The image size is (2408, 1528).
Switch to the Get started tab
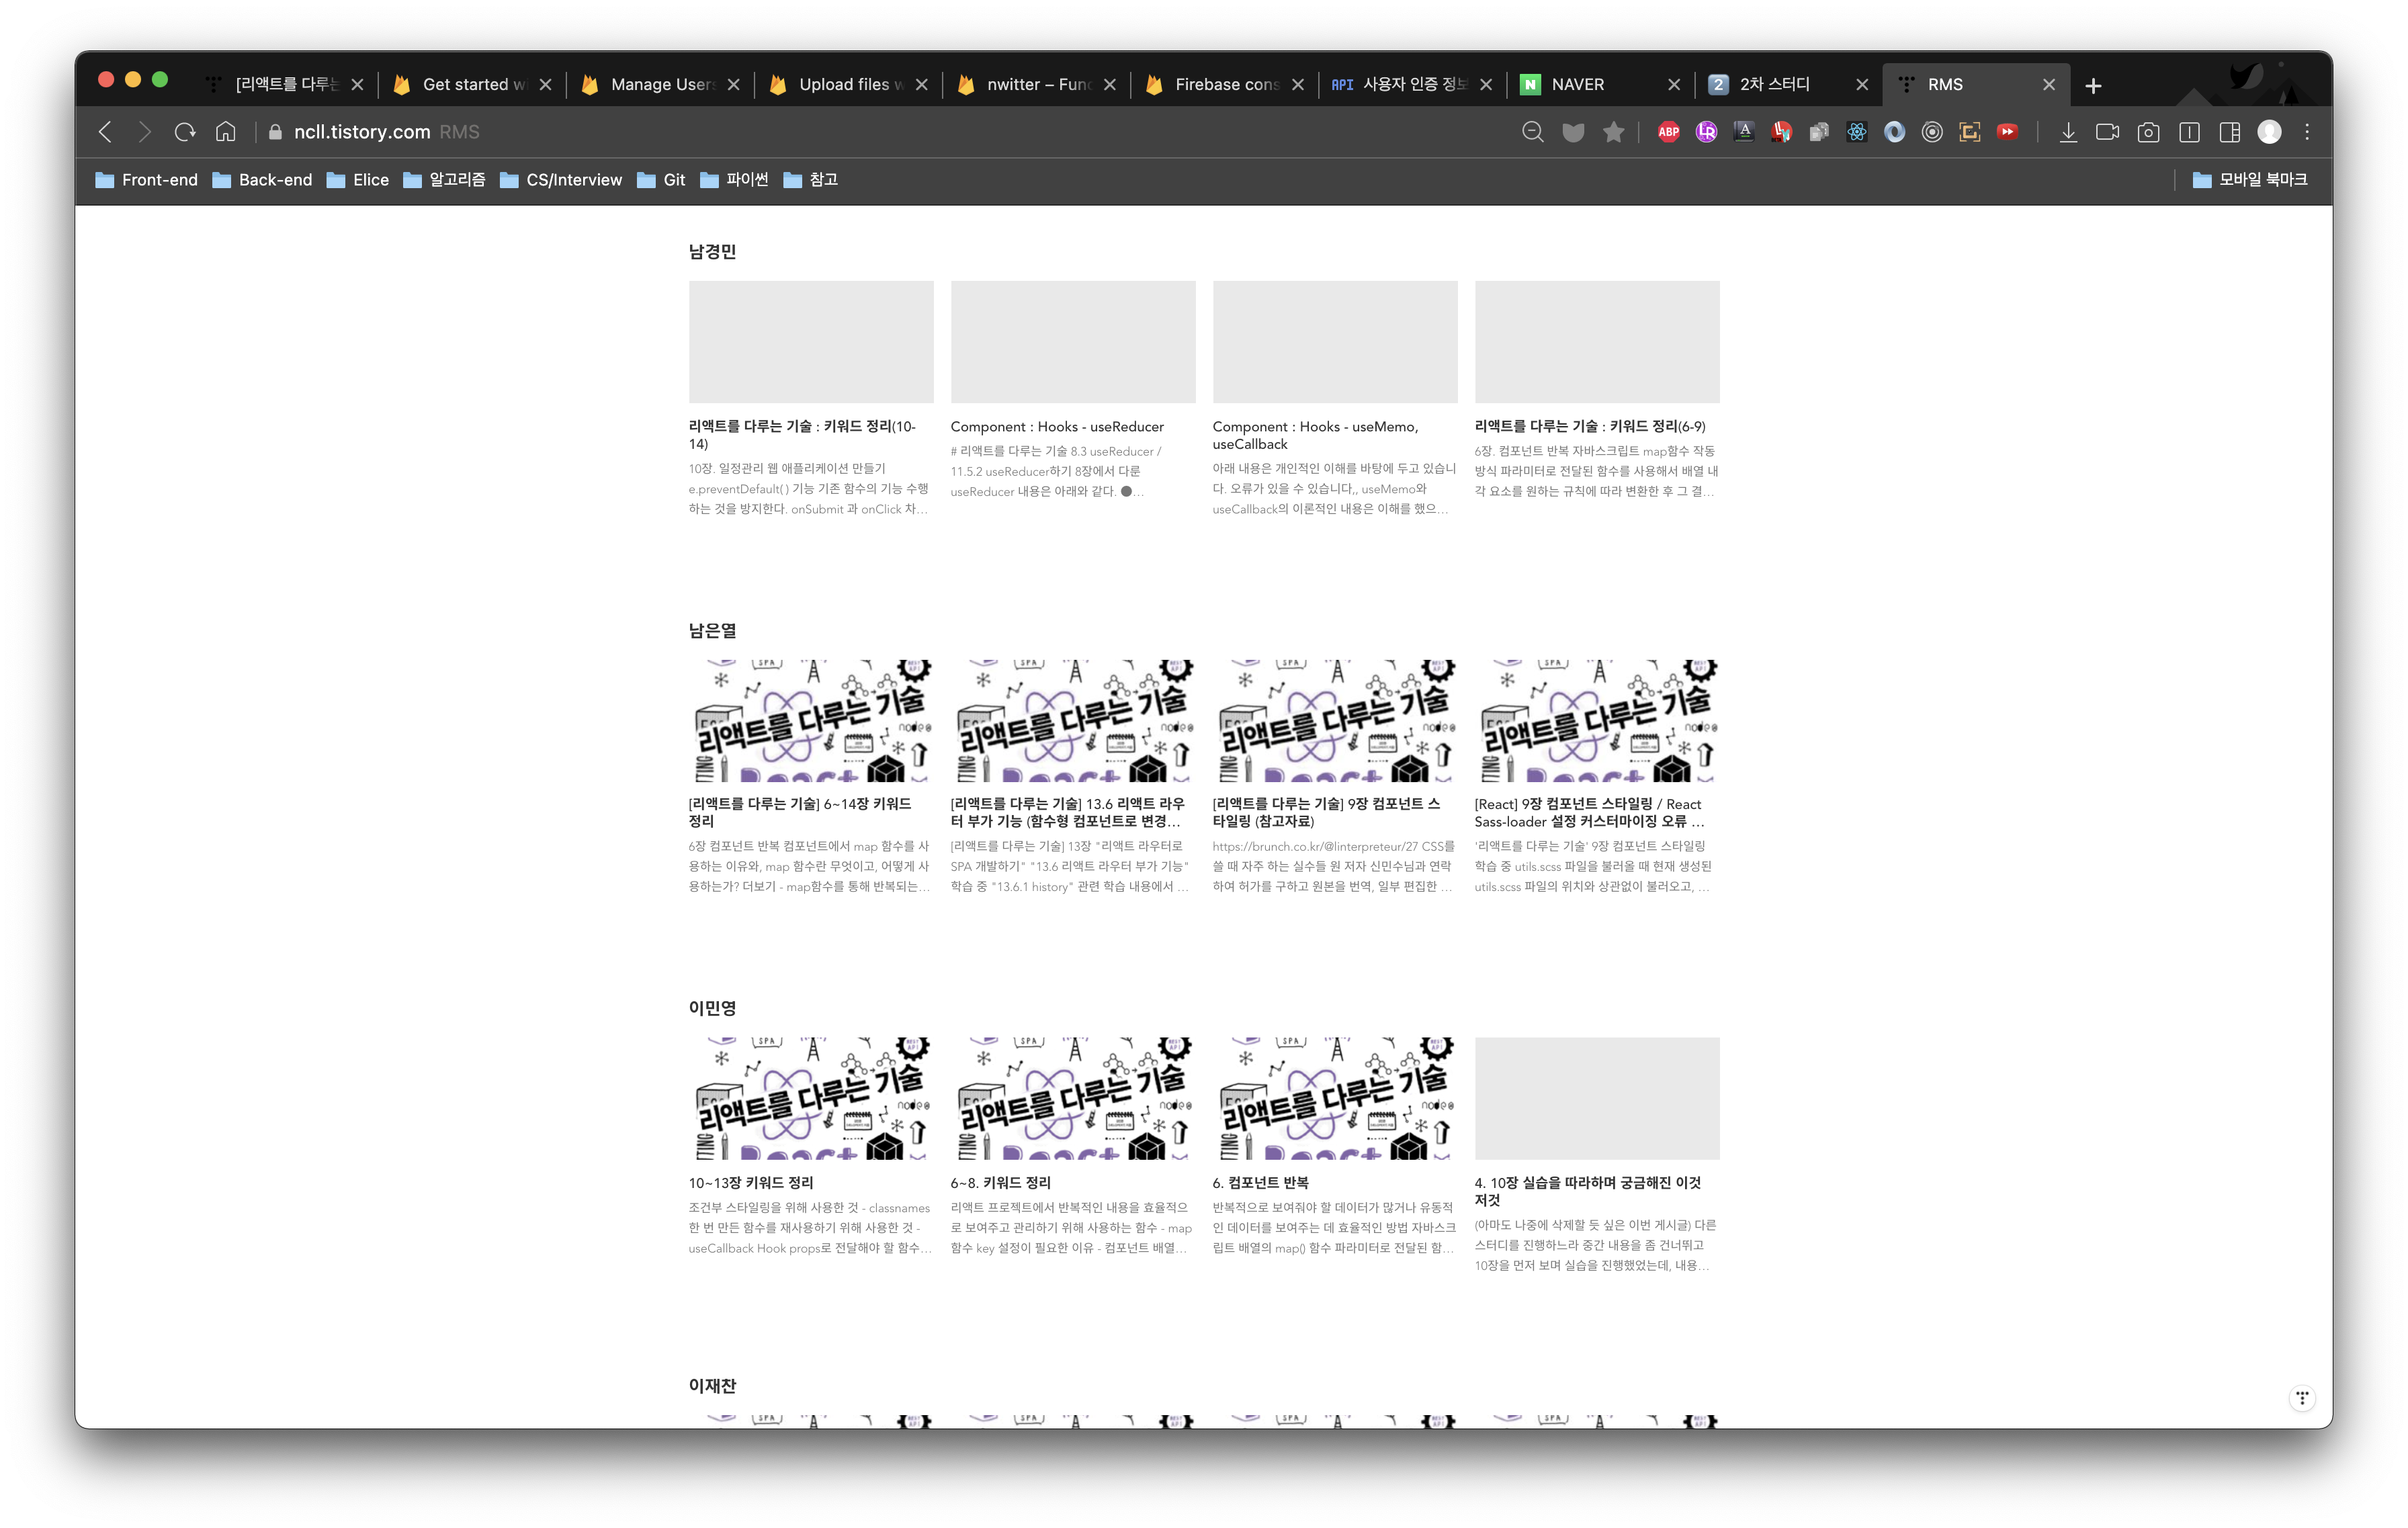tap(473, 85)
